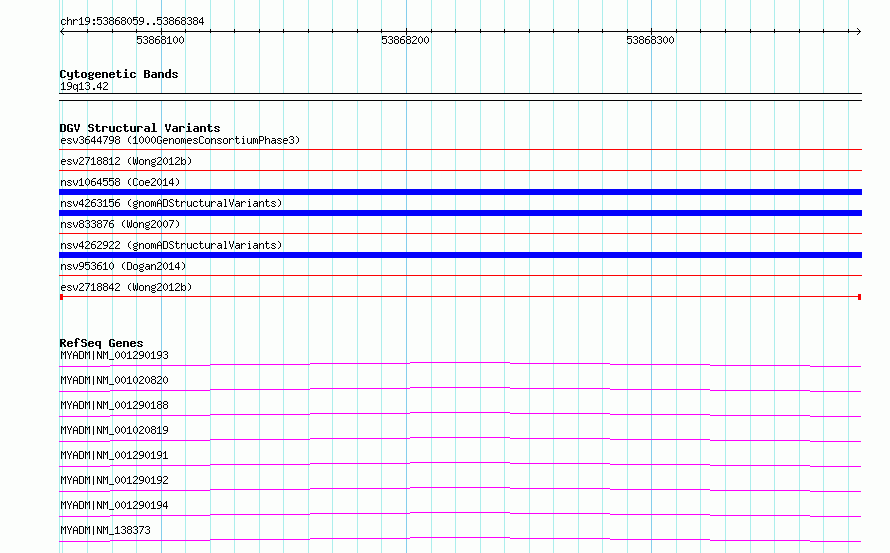The height and width of the screenshot is (553, 890).
Task: Select variant nsv833876 (Wong2007)
Action: pyautogui.click(x=120, y=224)
